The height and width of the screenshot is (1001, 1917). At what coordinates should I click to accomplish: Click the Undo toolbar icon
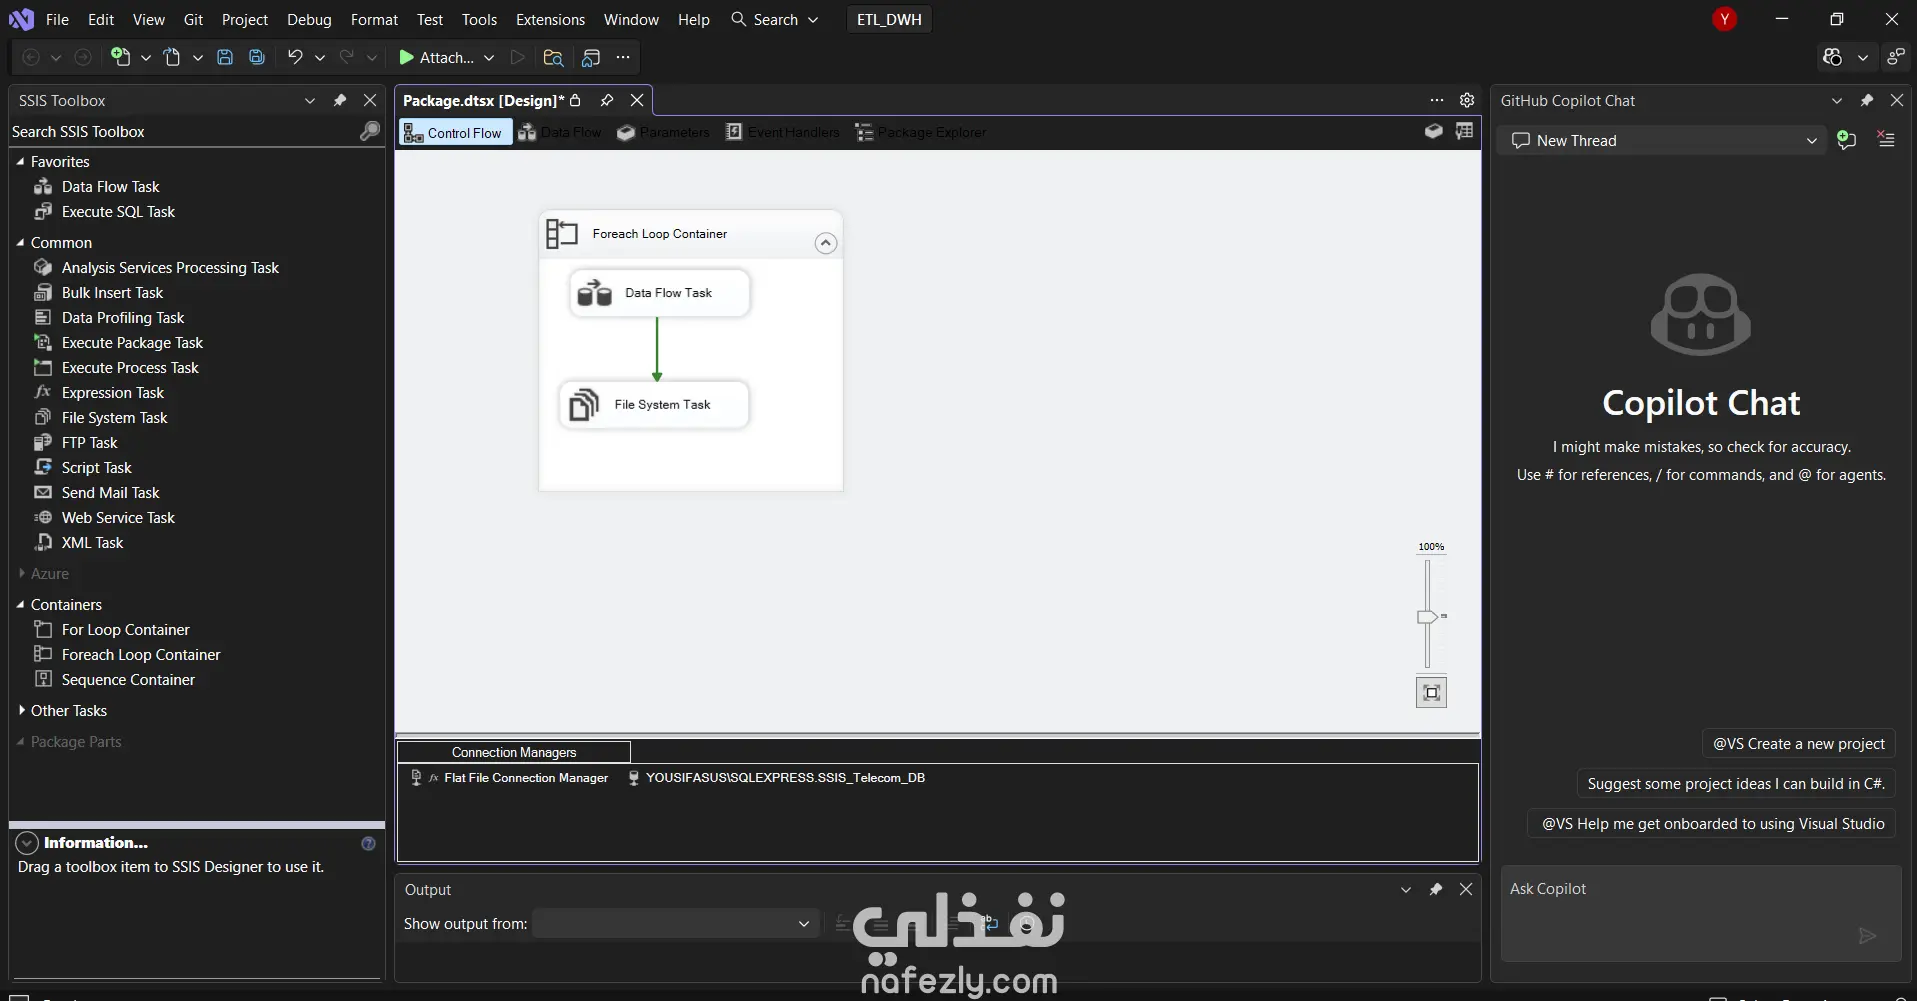[295, 57]
